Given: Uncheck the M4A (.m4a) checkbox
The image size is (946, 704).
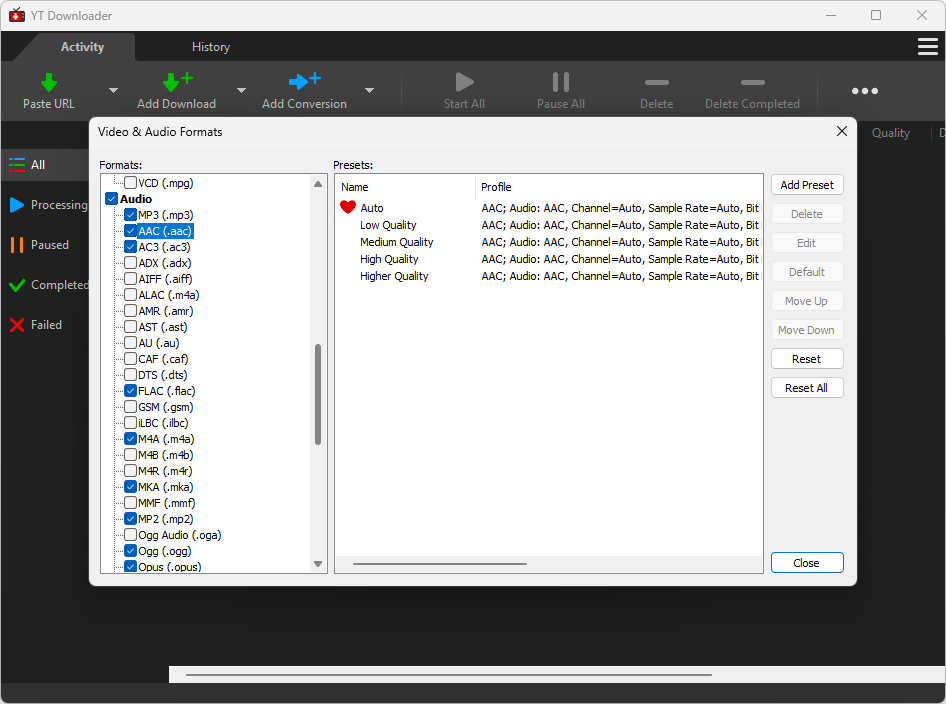Looking at the screenshot, I should click(x=130, y=439).
